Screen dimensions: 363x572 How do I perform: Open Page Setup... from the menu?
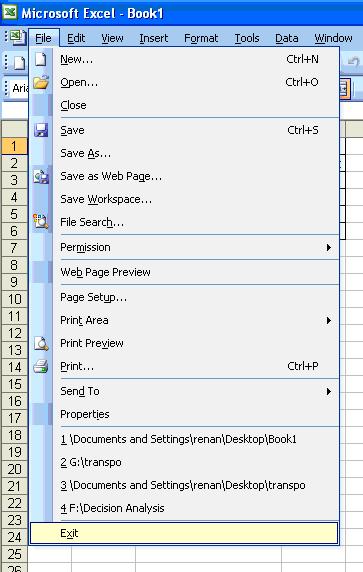point(185,297)
